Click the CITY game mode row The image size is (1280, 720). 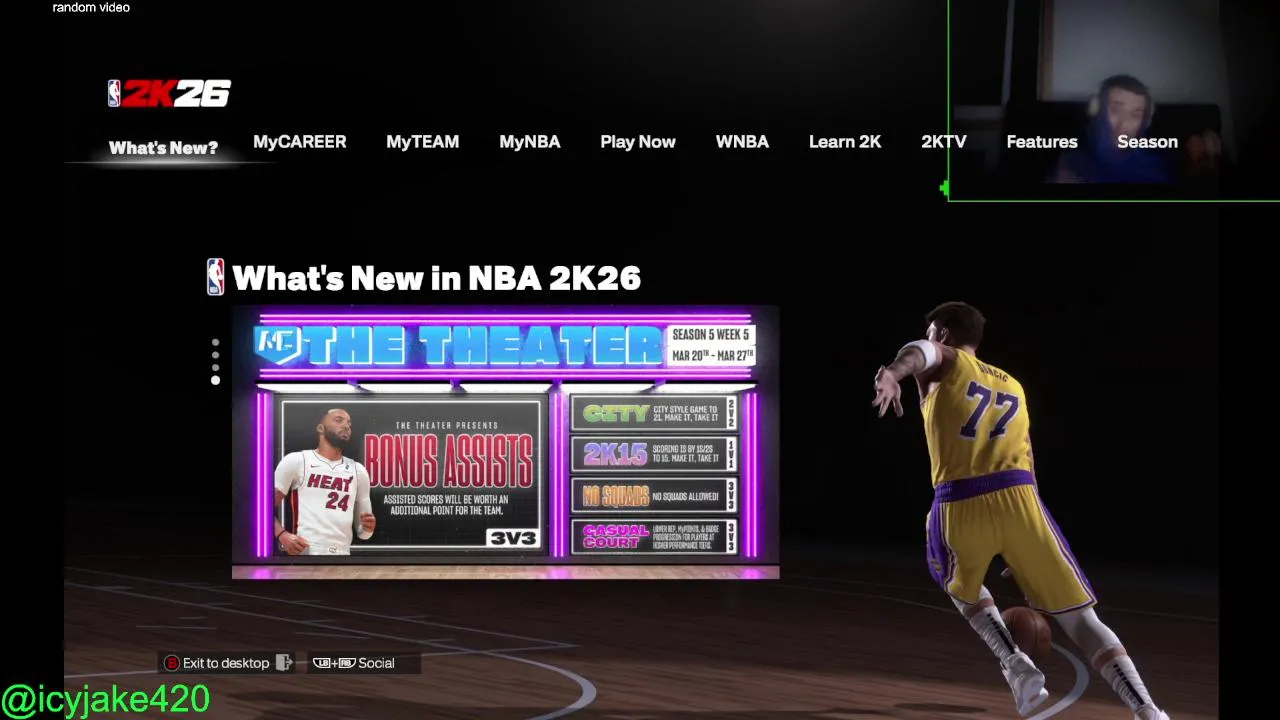(654, 412)
